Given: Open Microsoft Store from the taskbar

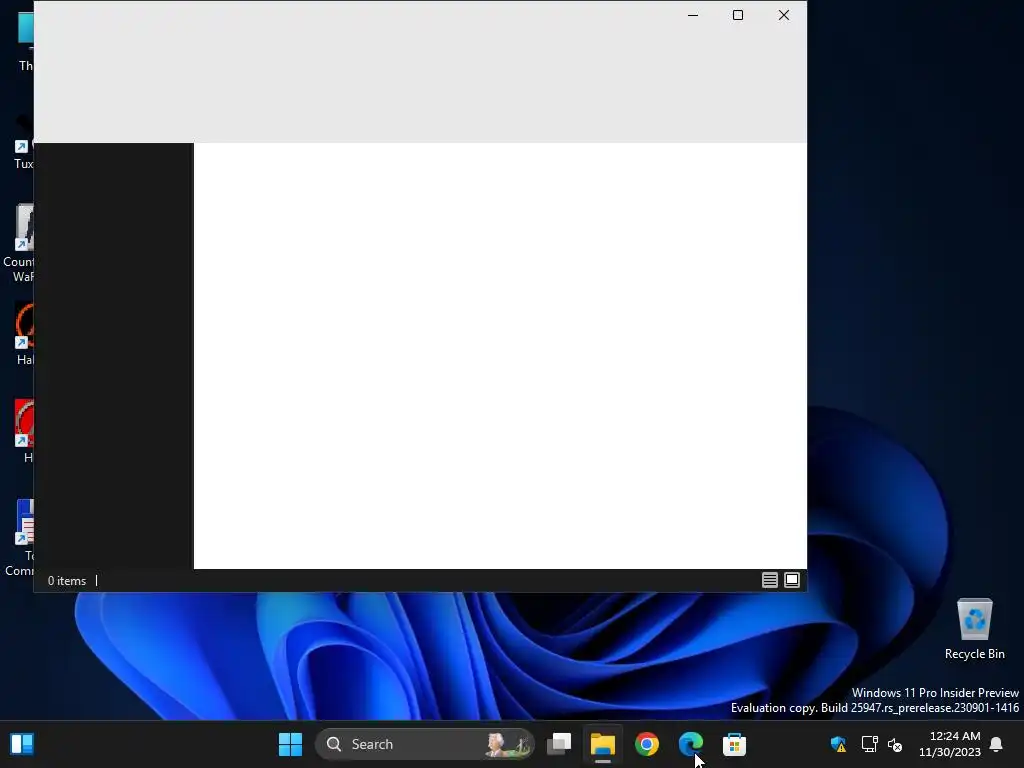Looking at the screenshot, I should coord(734,744).
